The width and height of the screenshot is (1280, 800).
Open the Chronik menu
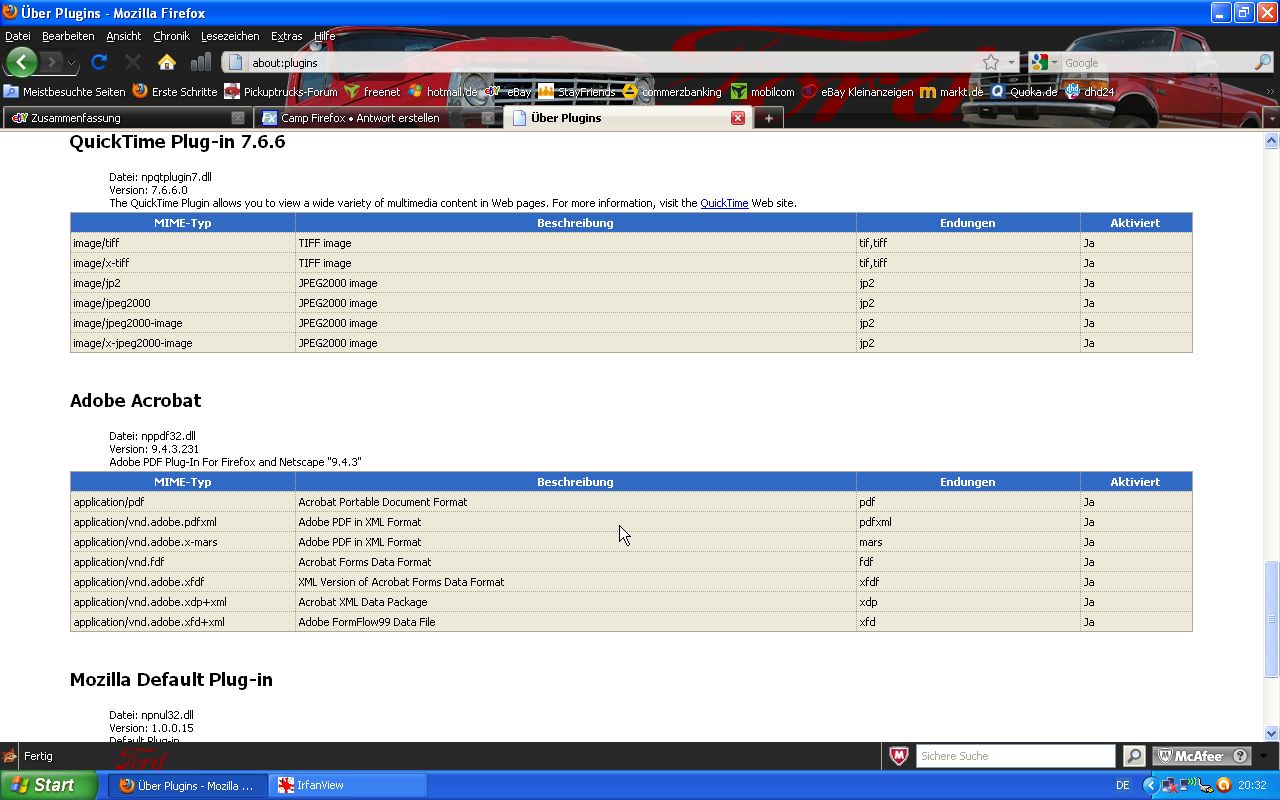point(171,36)
